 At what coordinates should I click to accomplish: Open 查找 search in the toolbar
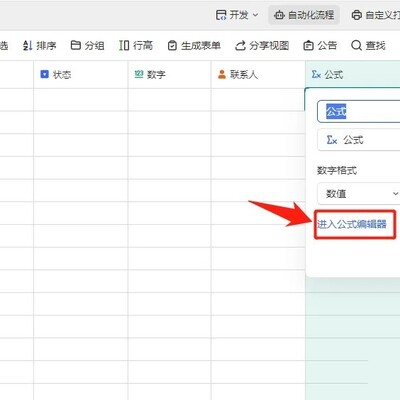pos(368,45)
